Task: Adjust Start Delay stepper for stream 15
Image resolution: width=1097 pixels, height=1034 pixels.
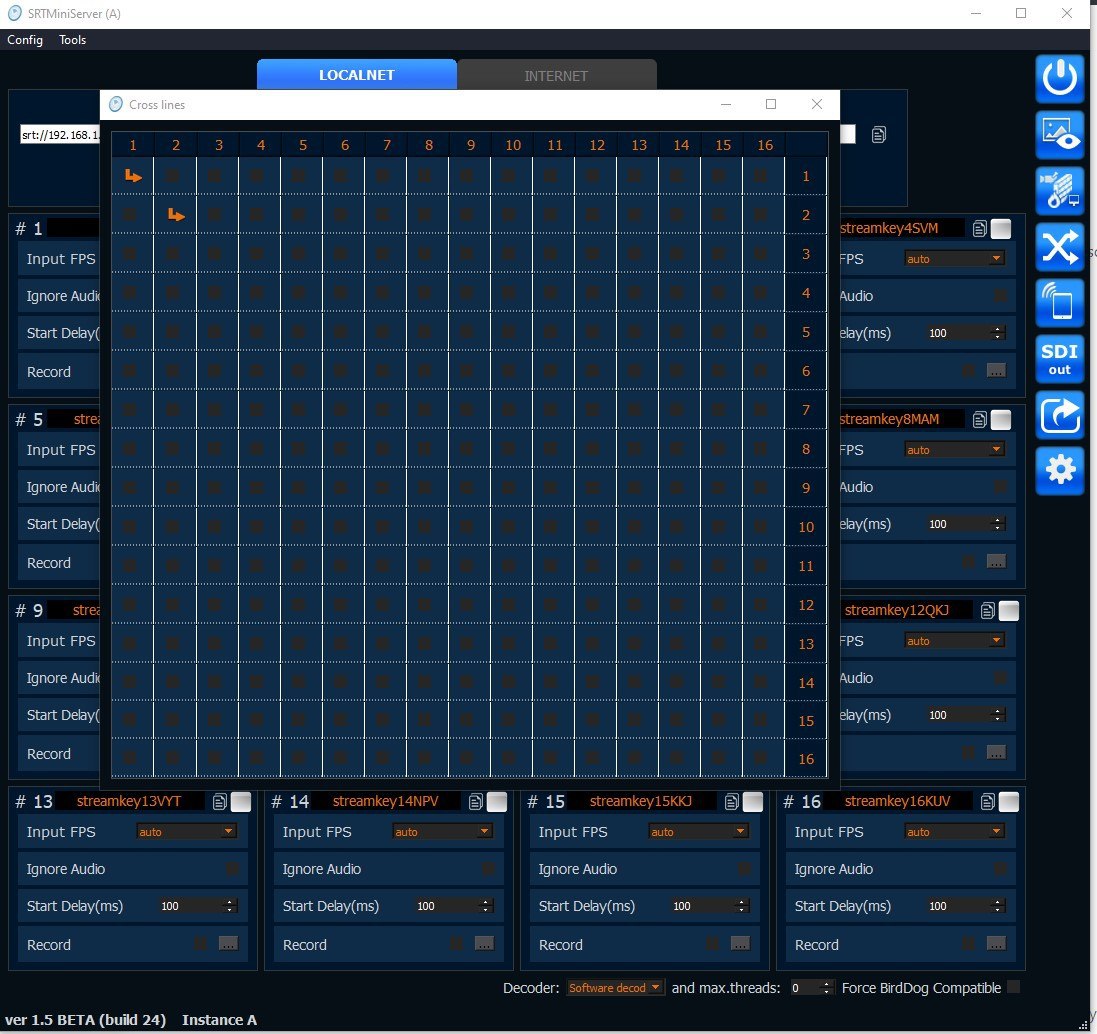Action: (741, 905)
